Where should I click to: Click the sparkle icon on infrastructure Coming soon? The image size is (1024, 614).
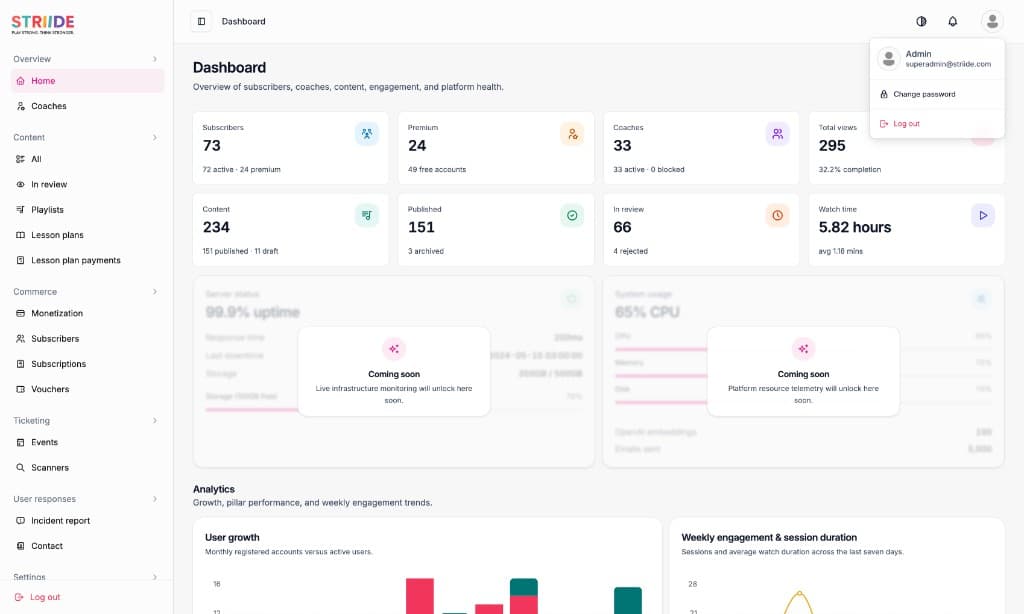[394, 349]
